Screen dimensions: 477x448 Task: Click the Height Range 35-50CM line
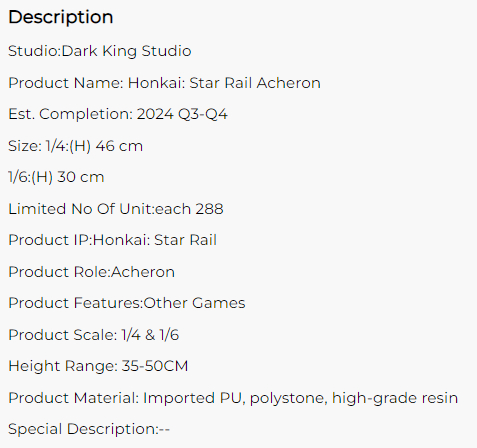click(x=98, y=366)
